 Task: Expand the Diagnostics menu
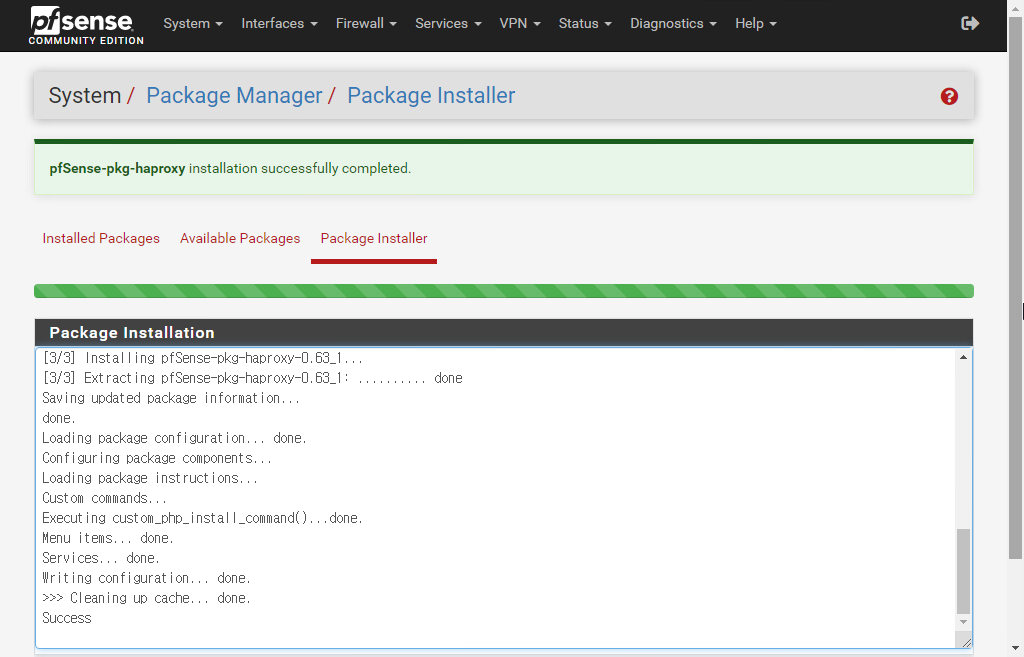coord(673,24)
